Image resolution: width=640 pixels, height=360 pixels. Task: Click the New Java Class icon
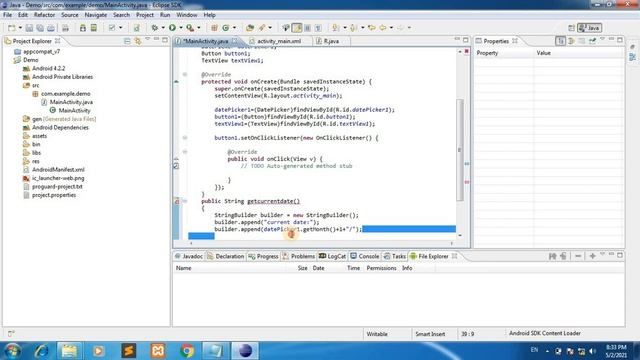[226, 28]
